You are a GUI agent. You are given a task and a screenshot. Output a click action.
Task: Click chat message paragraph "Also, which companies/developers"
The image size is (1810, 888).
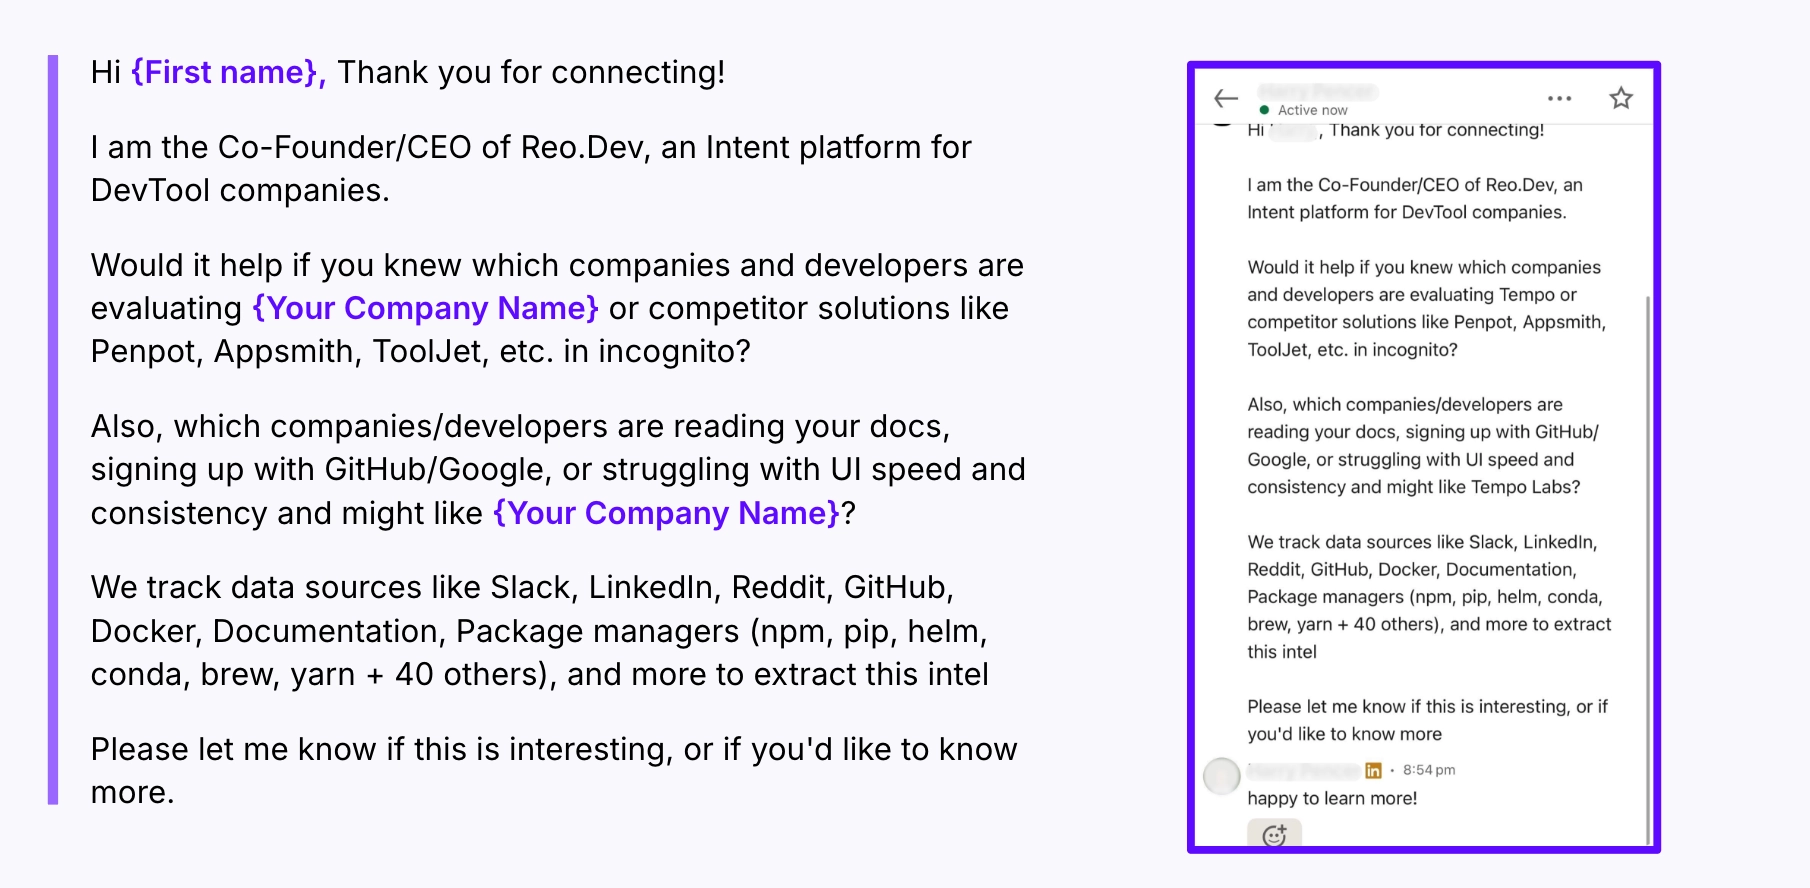[x=1423, y=445]
